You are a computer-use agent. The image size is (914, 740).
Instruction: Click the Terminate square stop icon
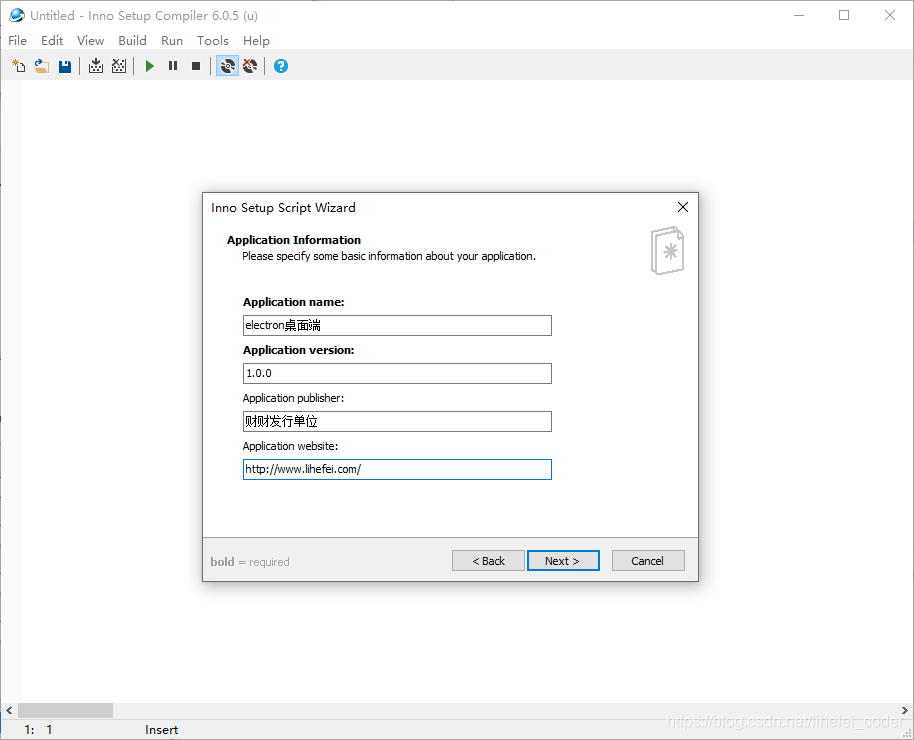(x=196, y=66)
